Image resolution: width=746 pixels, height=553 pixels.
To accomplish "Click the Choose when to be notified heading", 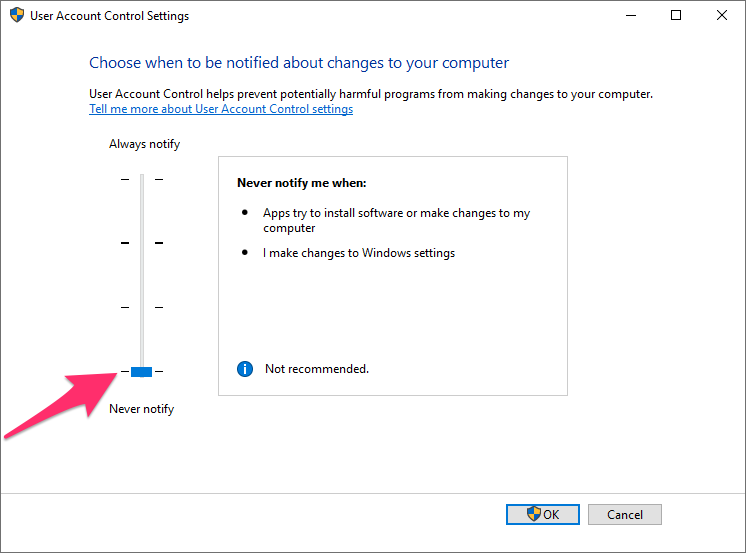I will [x=299, y=63].
